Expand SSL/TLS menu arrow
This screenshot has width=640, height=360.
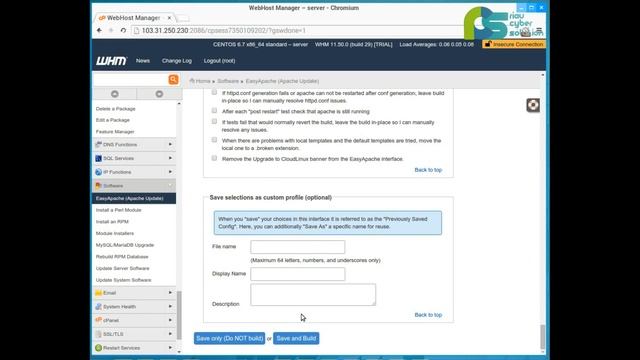(170, 334)
